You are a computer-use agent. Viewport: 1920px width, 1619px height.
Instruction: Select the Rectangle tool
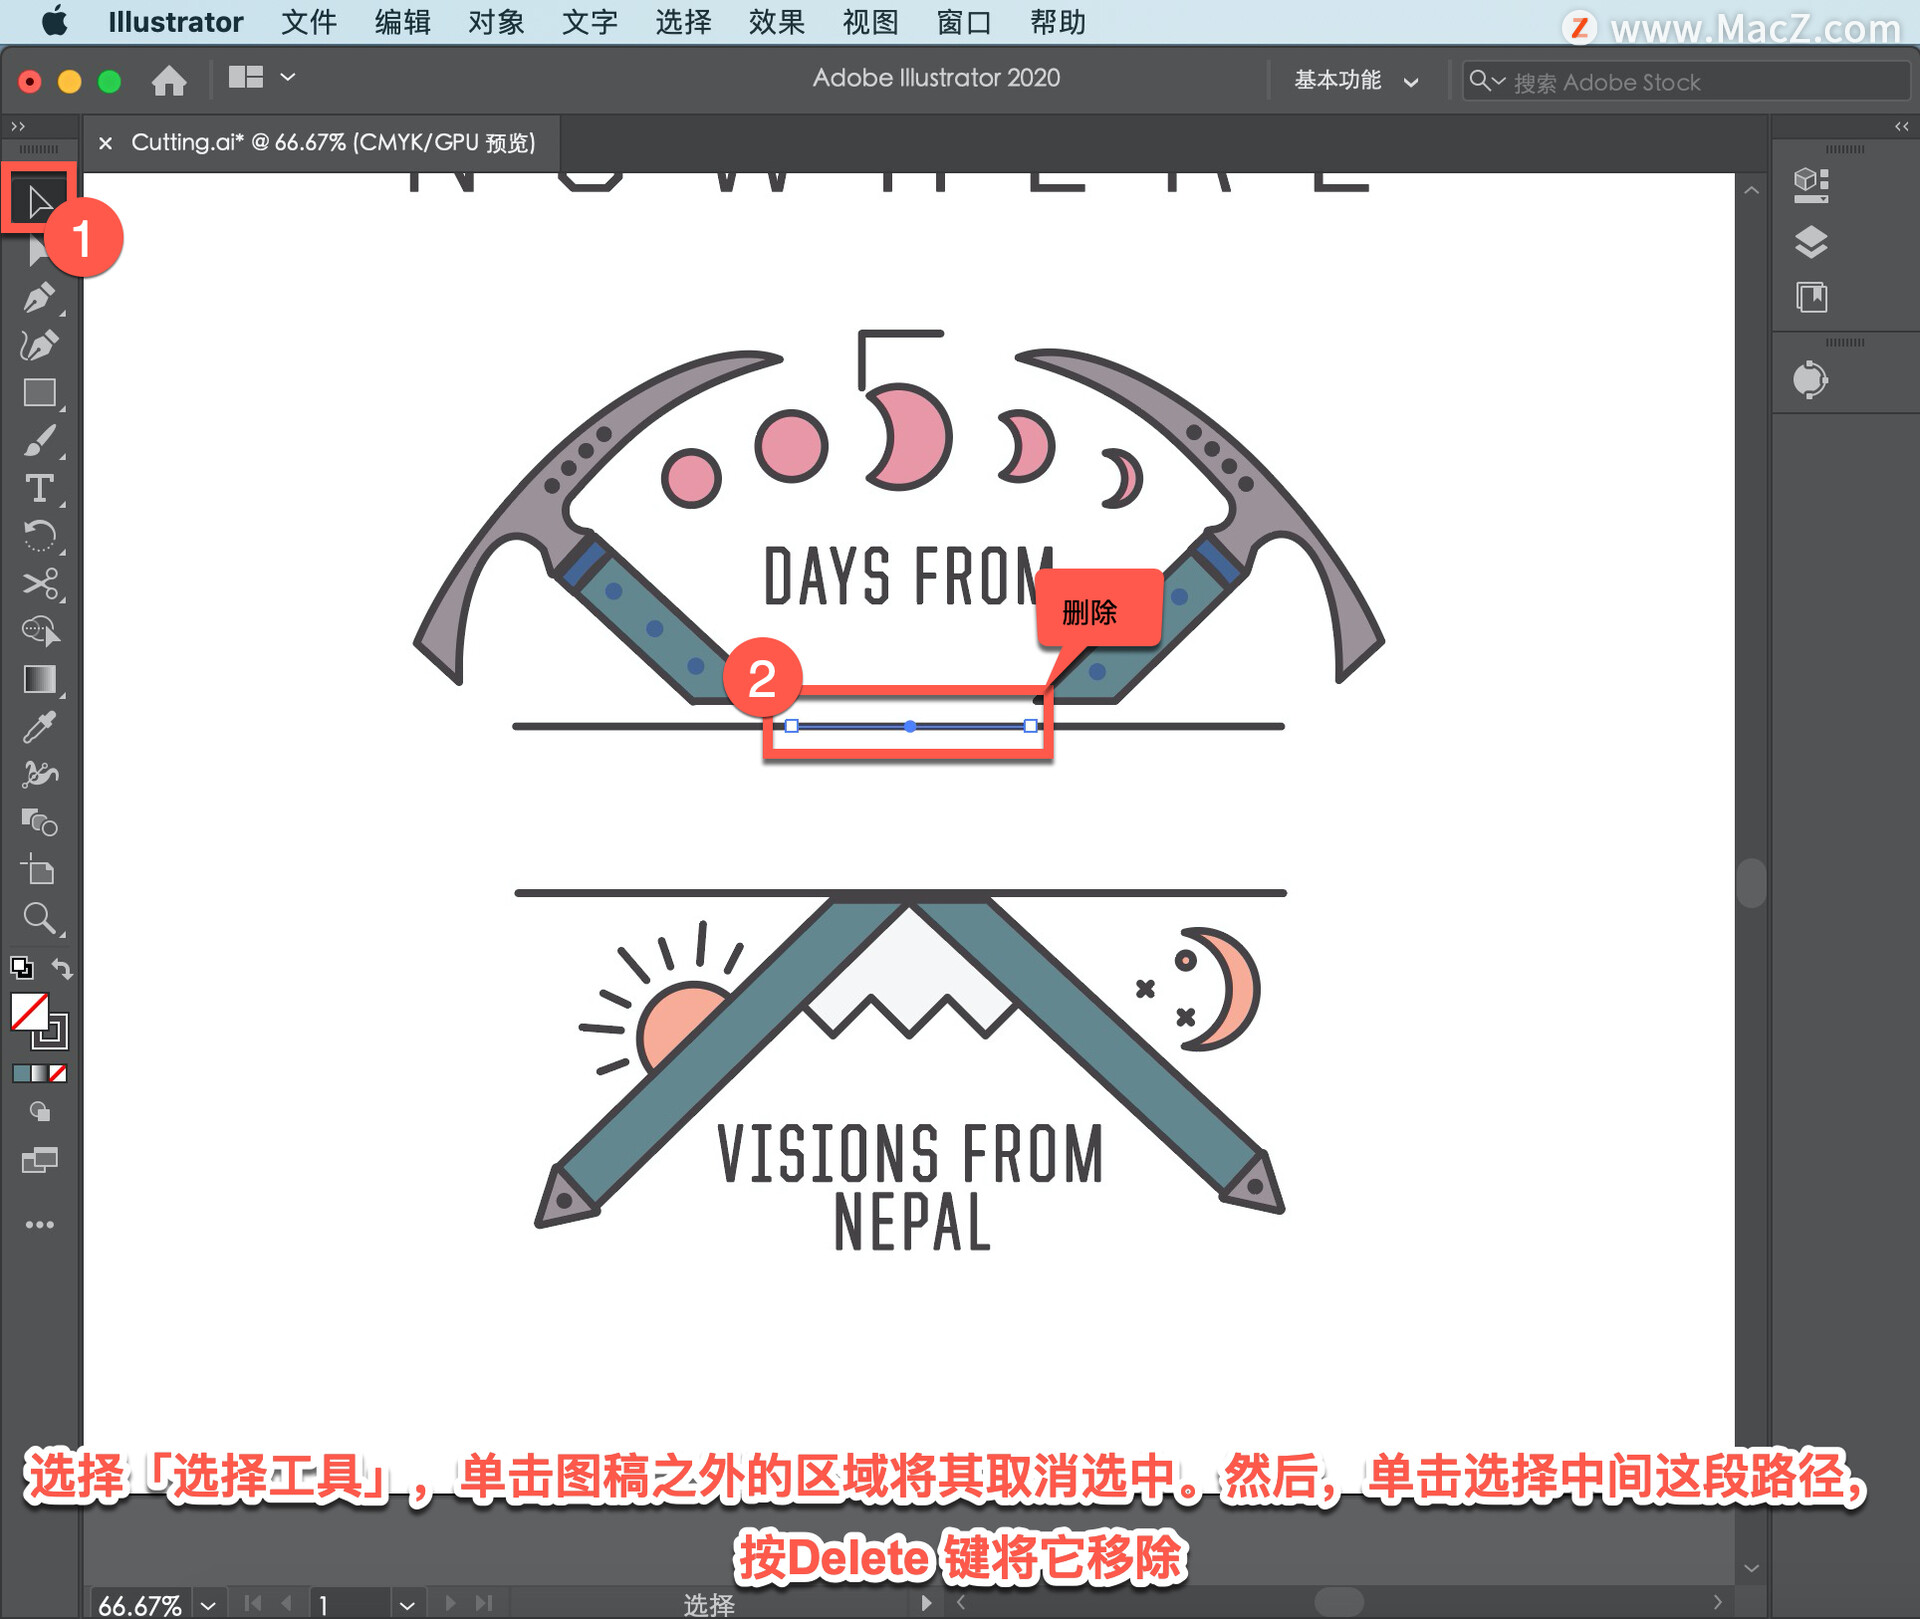tap(39, 393)
